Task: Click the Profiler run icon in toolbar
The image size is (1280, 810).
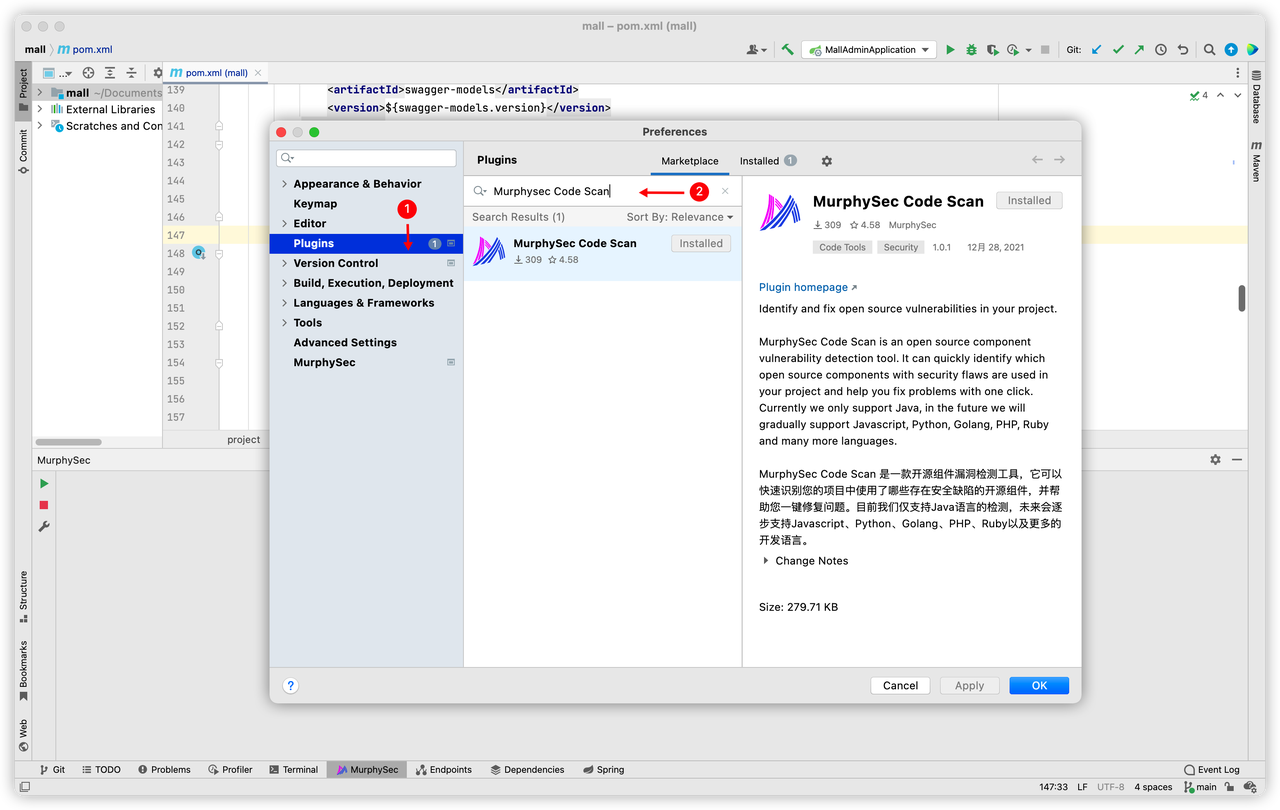Action: (x=1013, y=49)
